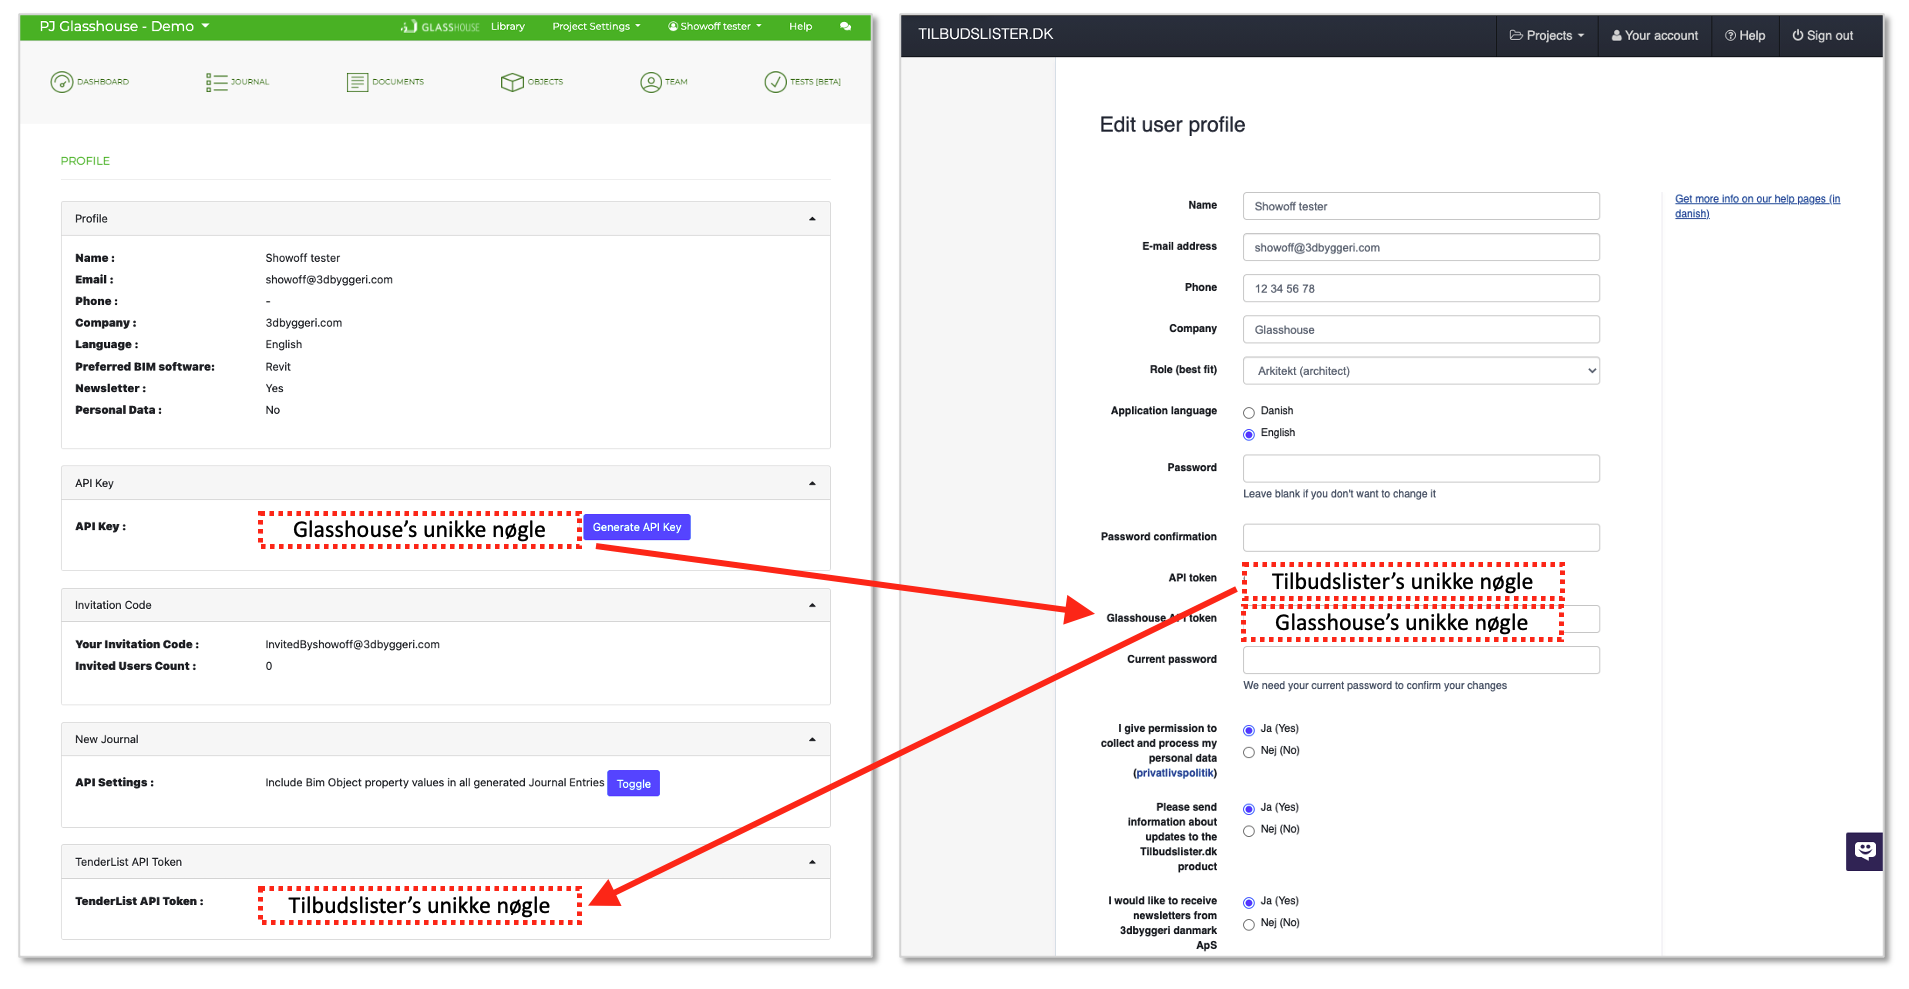Select Nej (No) for Tilbudslister.dk product updates
Viewport: 1909px width, 989px height.
pyautogui.click(x=1249, y=831)
